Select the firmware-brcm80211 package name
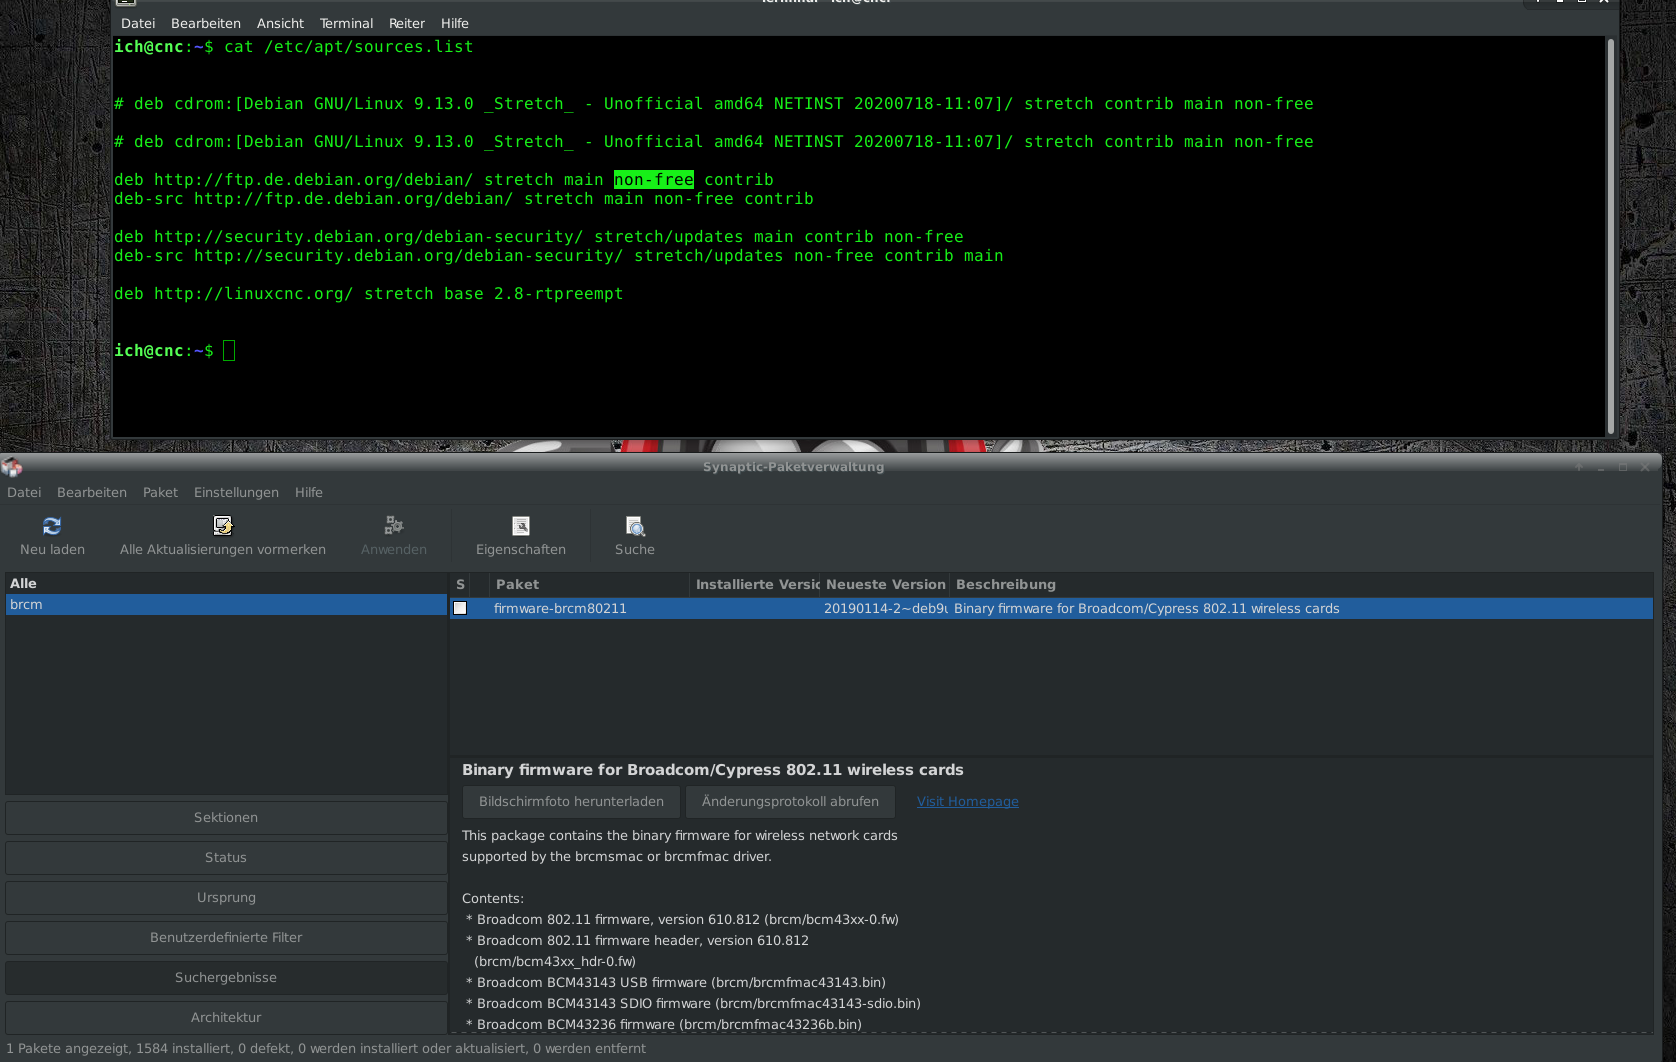Image resolution: width=1676 pixels, height=1062 pixels. point(560,608)
